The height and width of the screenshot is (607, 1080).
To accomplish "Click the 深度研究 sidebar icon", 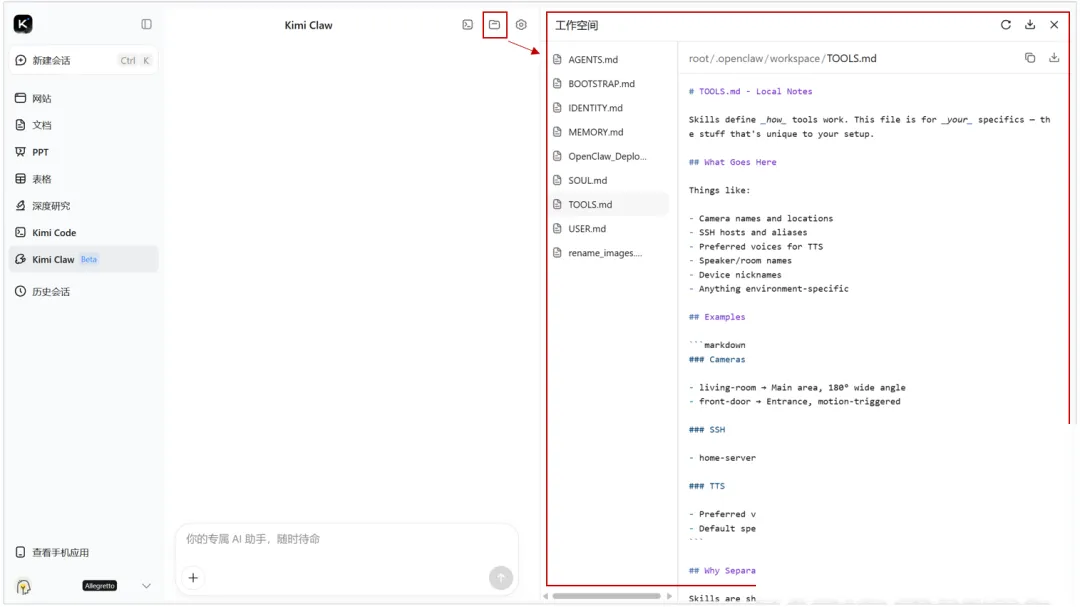I will pyautogui.click(x=21, y=206).
